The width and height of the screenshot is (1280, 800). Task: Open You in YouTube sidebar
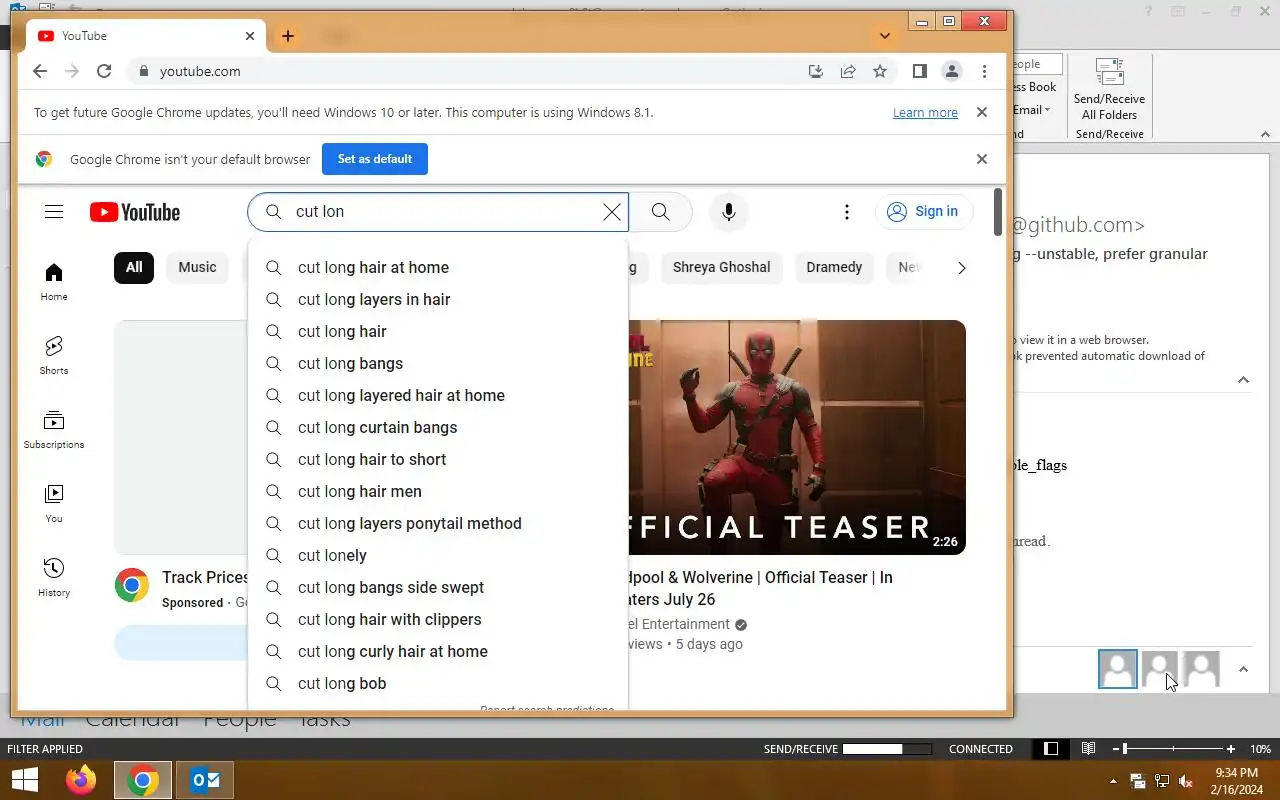tap(54, 503)
